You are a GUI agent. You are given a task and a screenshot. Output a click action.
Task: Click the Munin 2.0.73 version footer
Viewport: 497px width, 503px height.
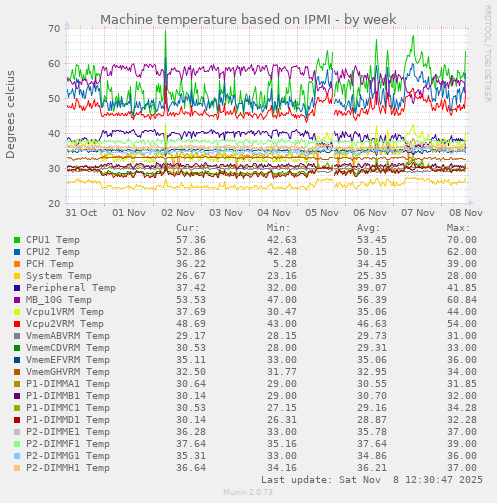248,492
